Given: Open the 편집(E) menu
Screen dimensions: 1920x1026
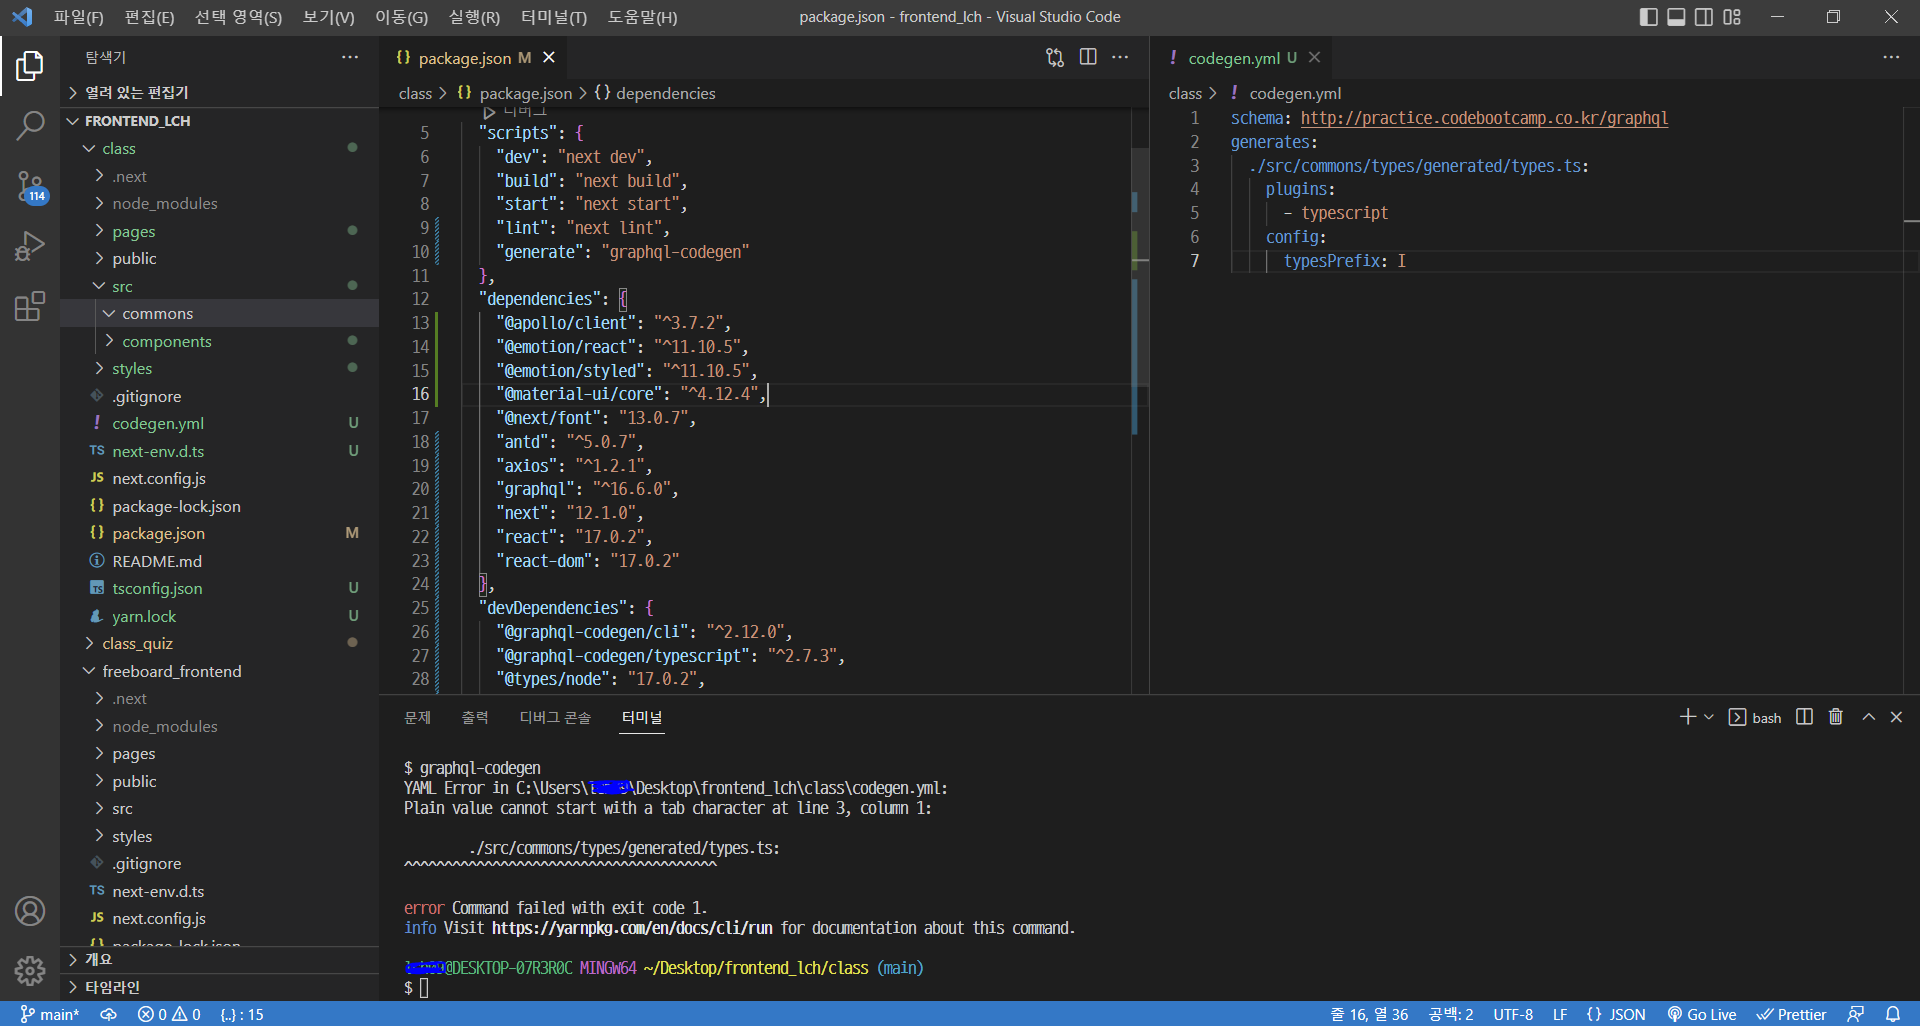Looking at the screenshot, I should tap(149, 17).
